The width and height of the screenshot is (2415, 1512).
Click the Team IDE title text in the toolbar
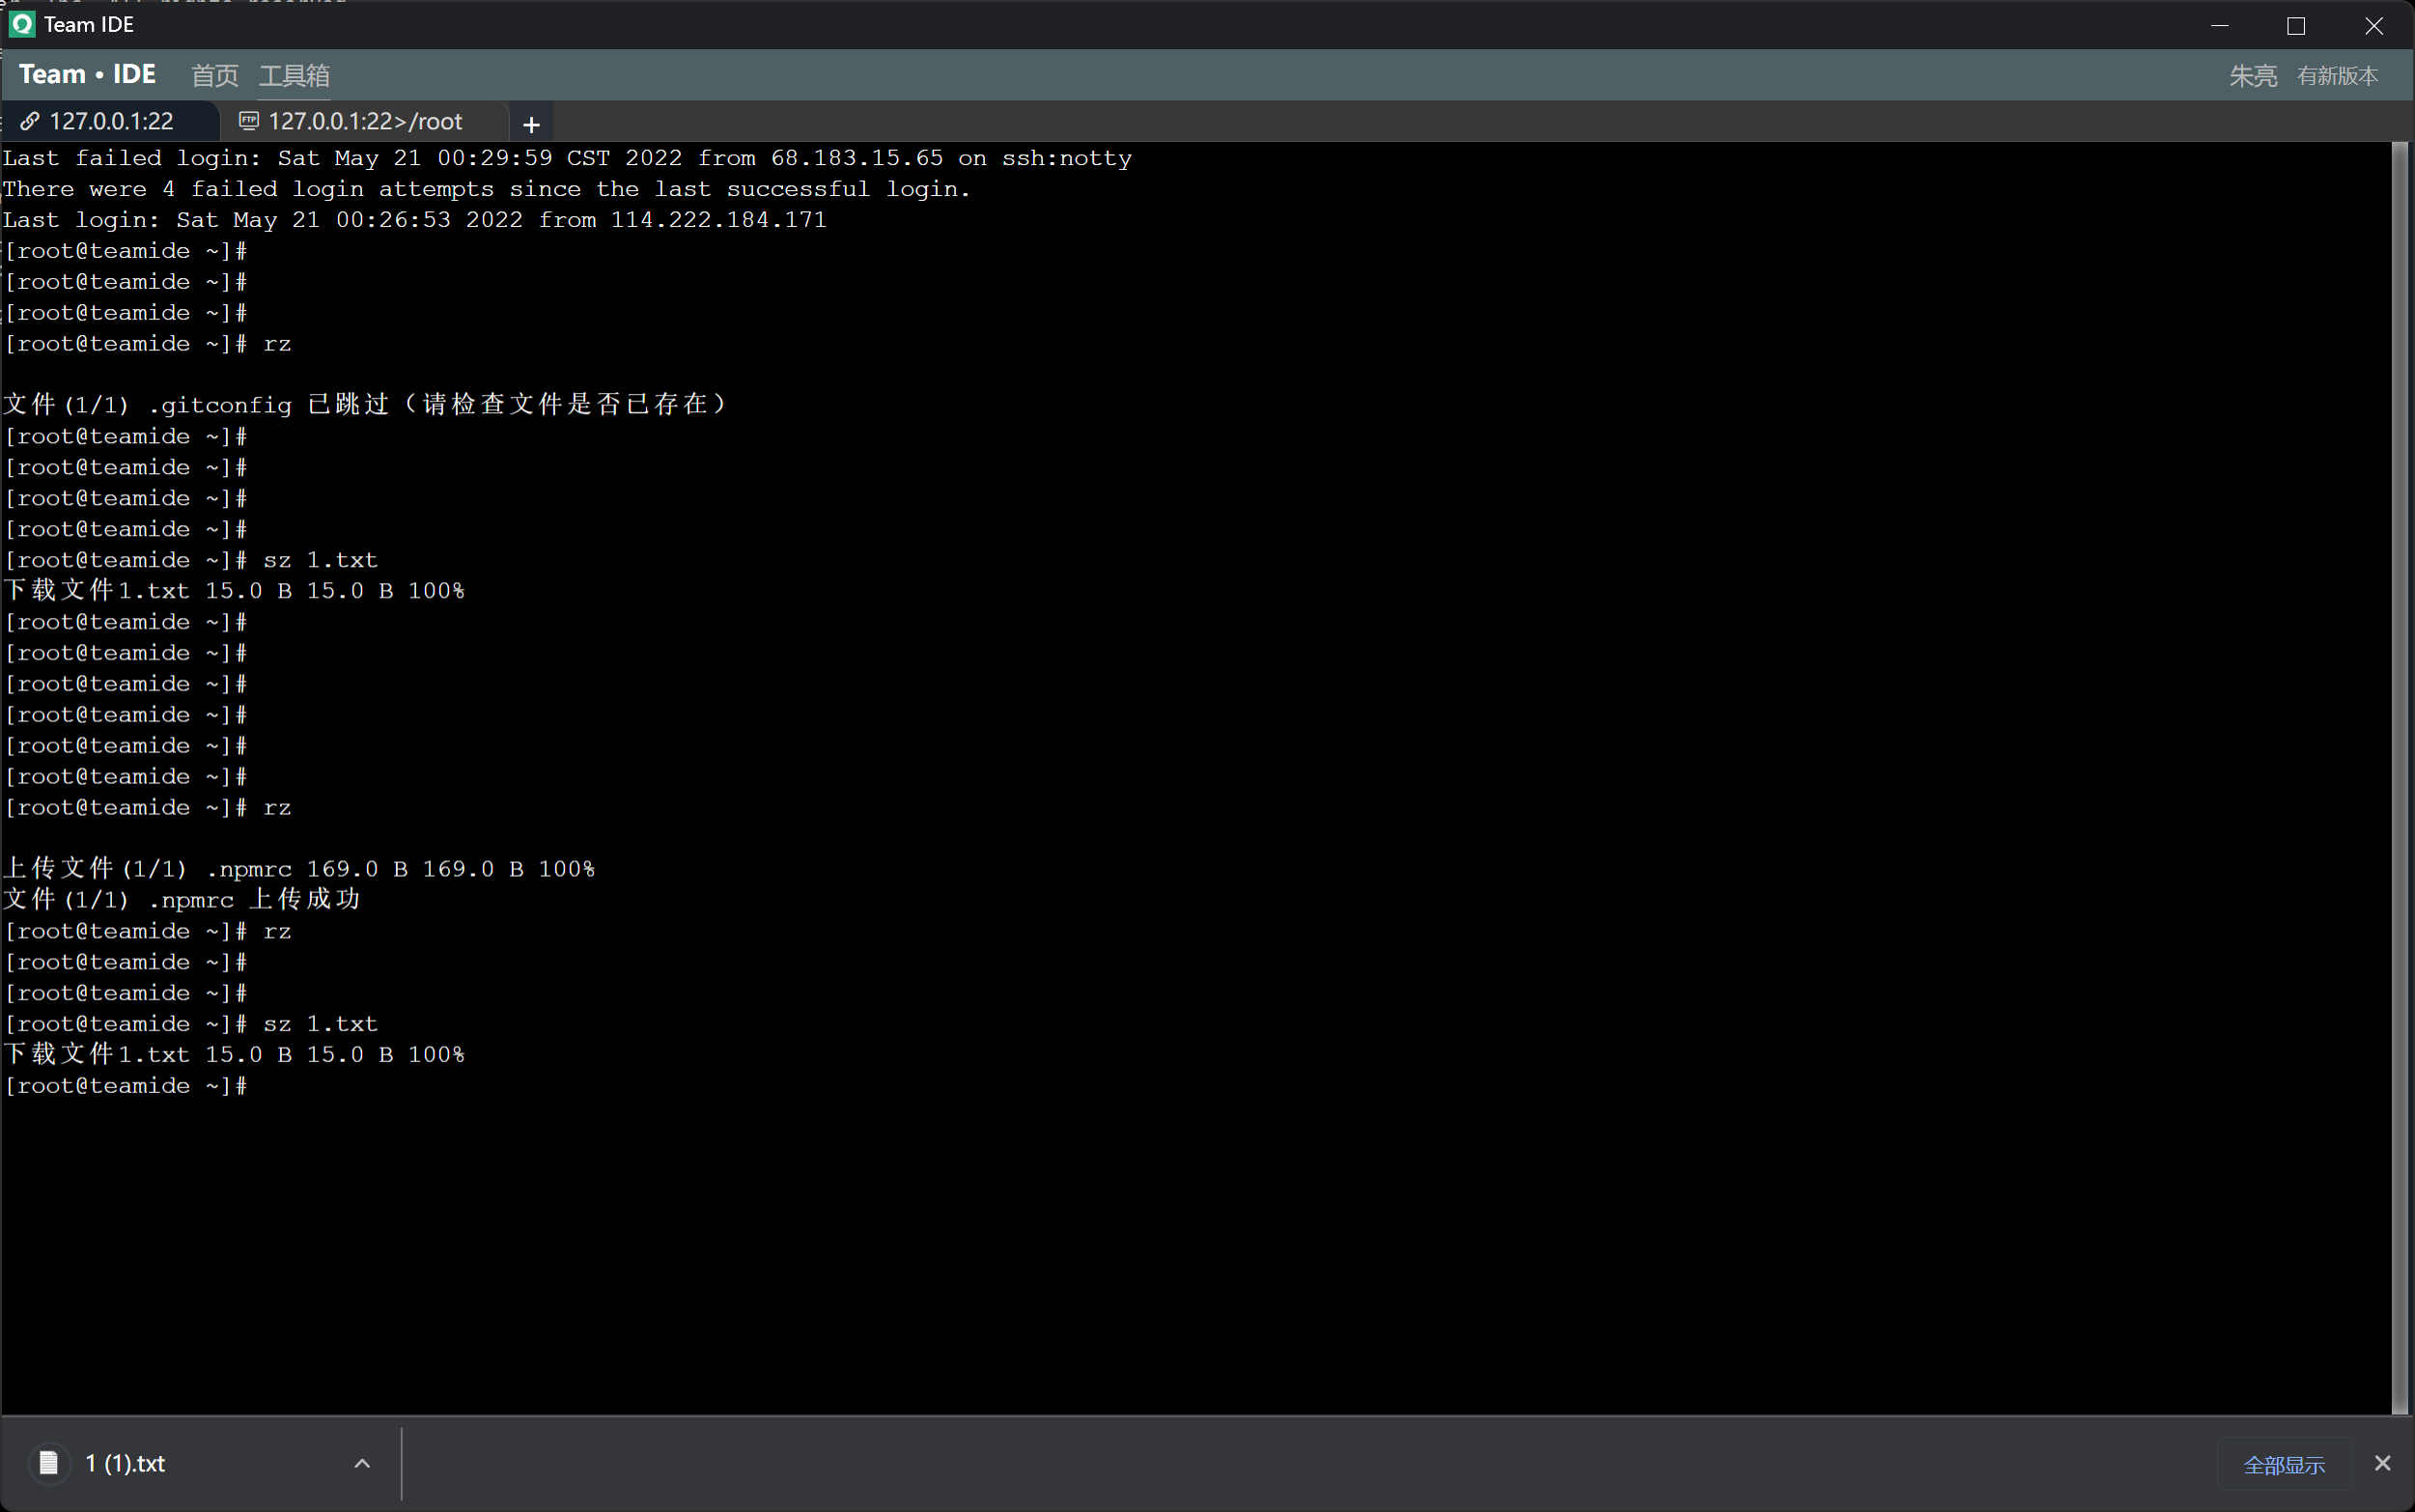87,74
